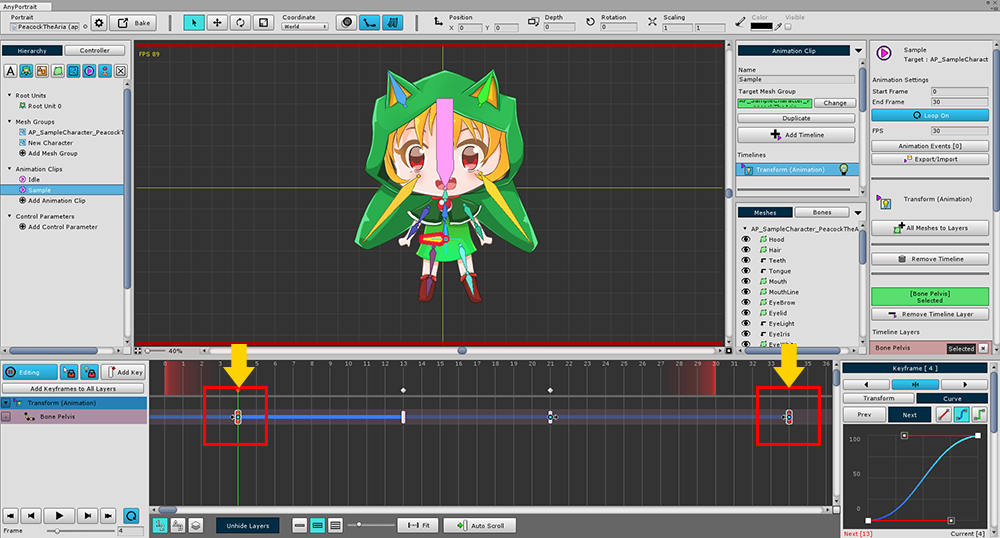This screenshot has width=1000, height=538.
Task: Click the 'A' all-filter icon in hierarchy
Action: (10, 71)
